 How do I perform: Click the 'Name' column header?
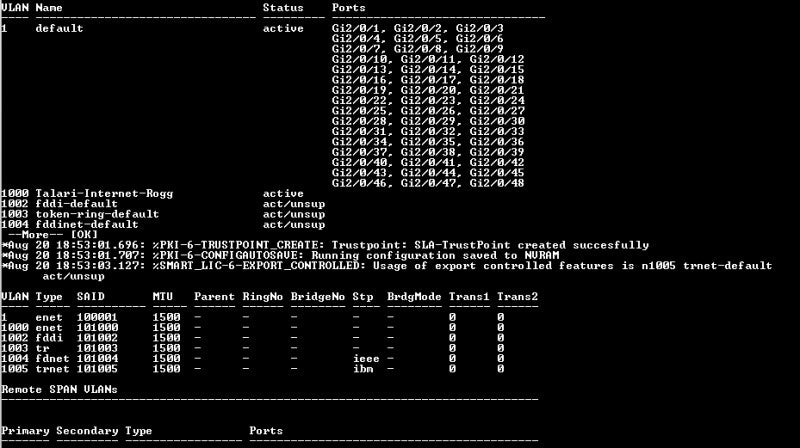click(x=49, y=8)
